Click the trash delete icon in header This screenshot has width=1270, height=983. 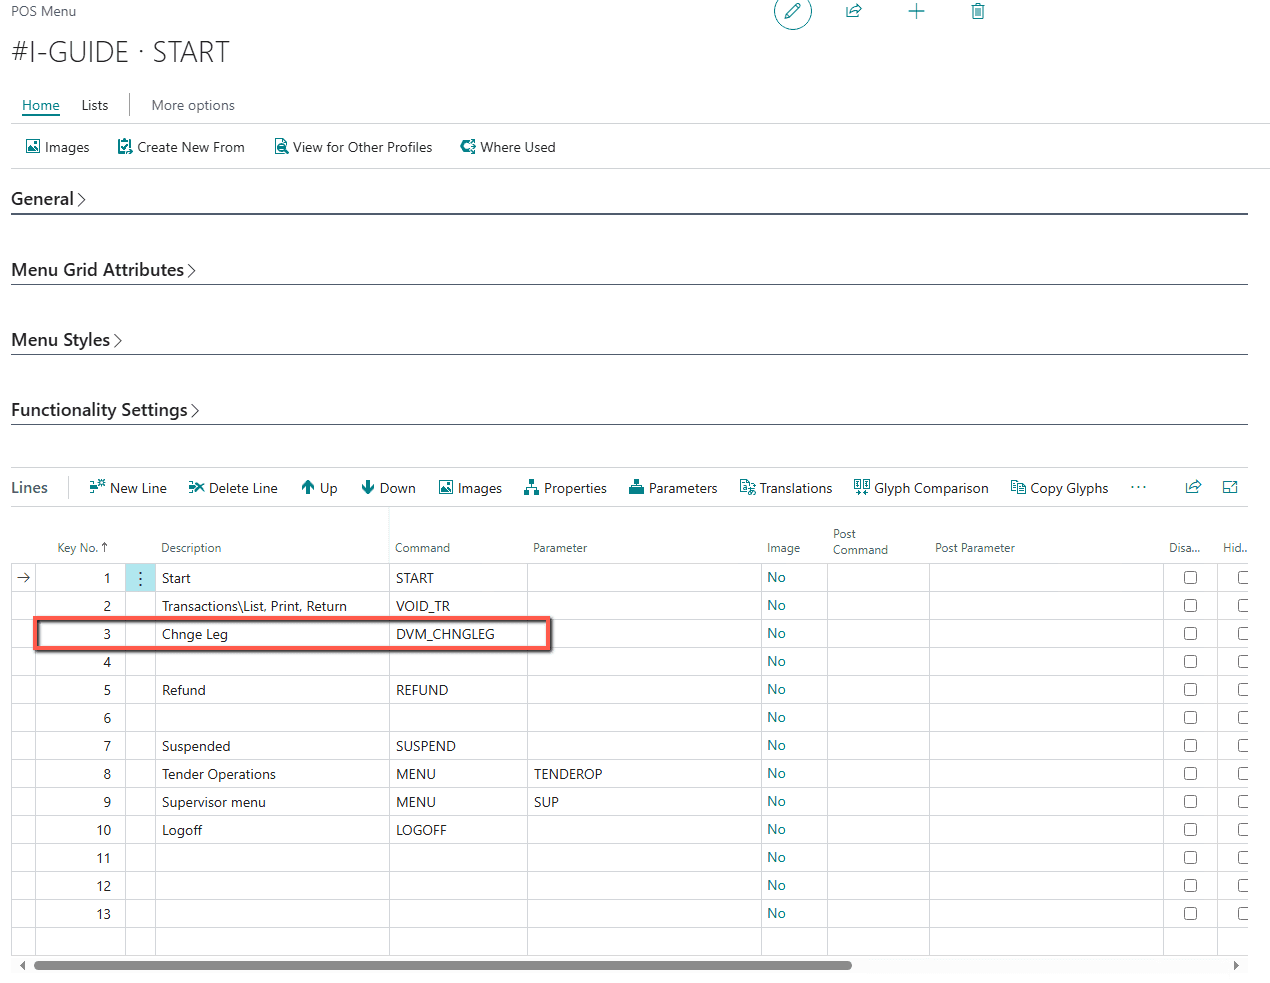978,11
